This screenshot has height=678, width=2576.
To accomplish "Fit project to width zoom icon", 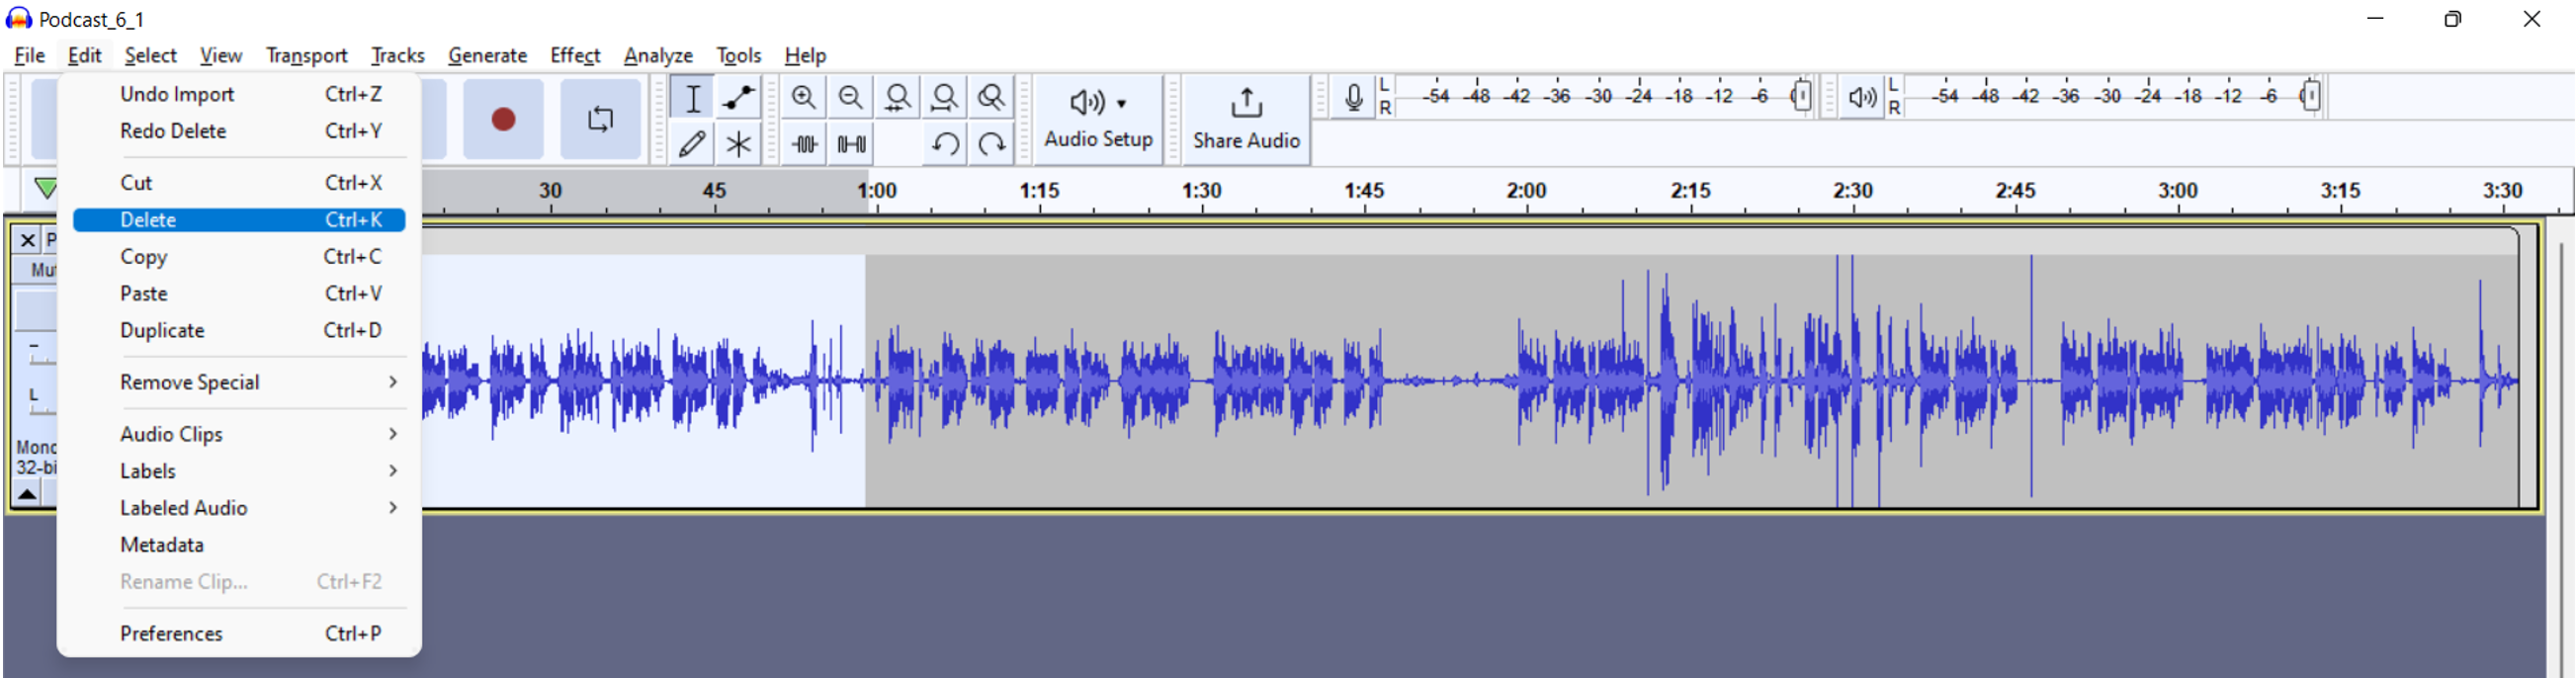I will click(x=944, y=98).
